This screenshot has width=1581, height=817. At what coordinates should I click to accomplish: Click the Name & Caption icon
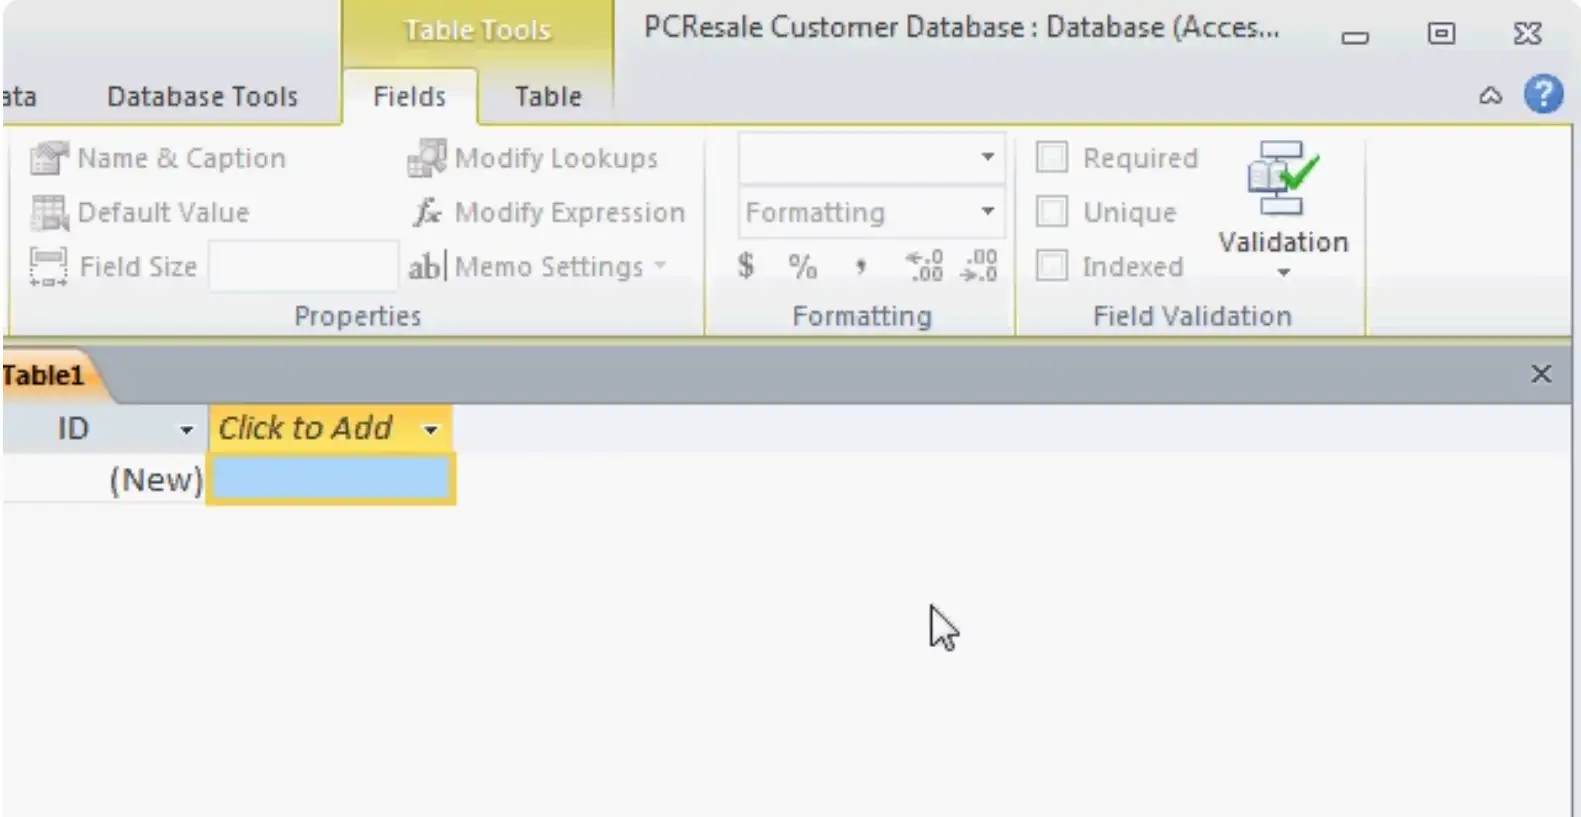pos(48,158)
